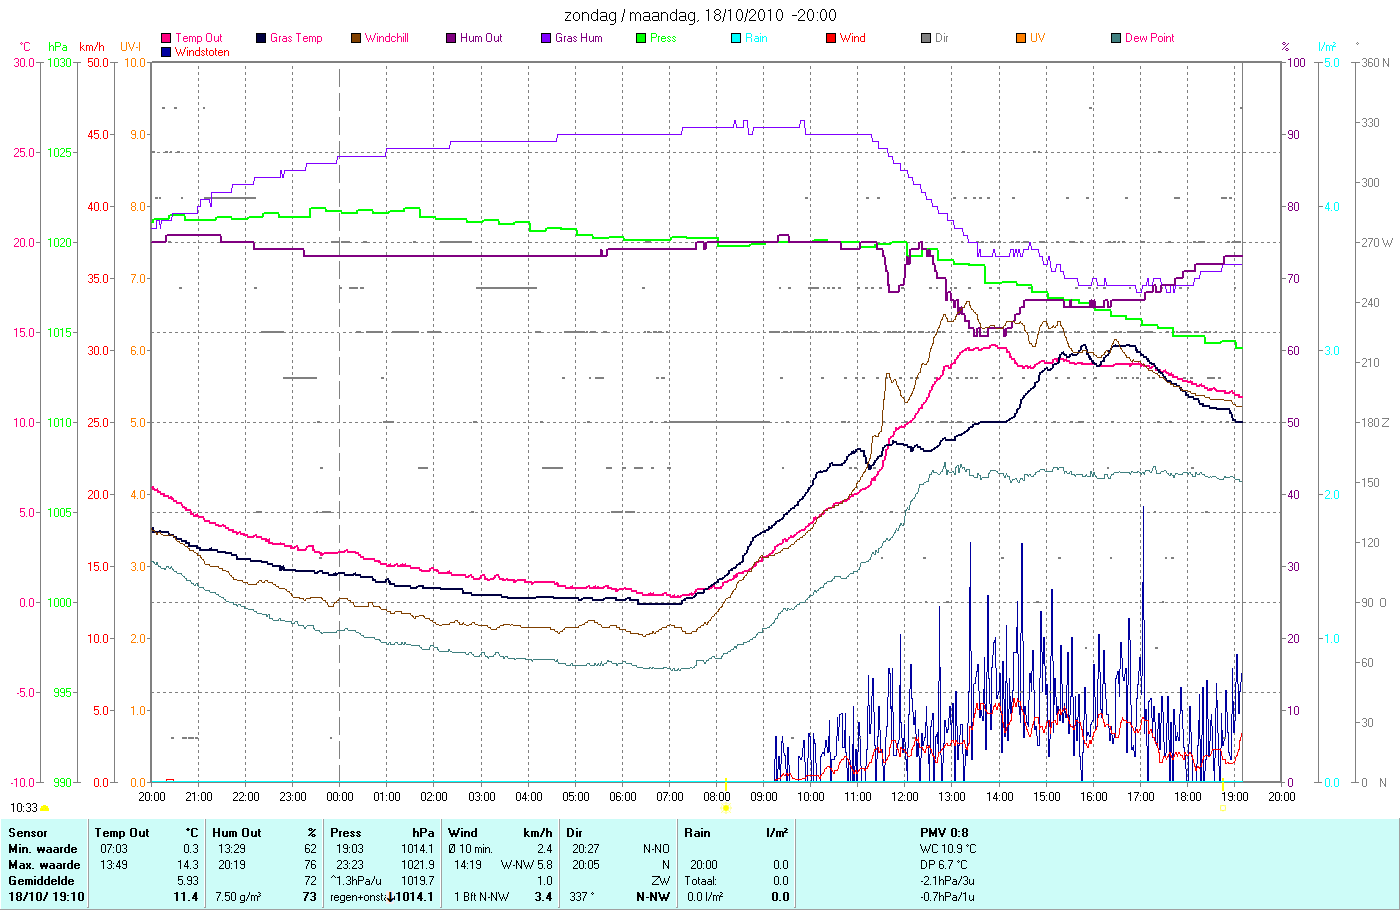
Task: Click the gray Dir legend square
Action: tap(926, 38)
